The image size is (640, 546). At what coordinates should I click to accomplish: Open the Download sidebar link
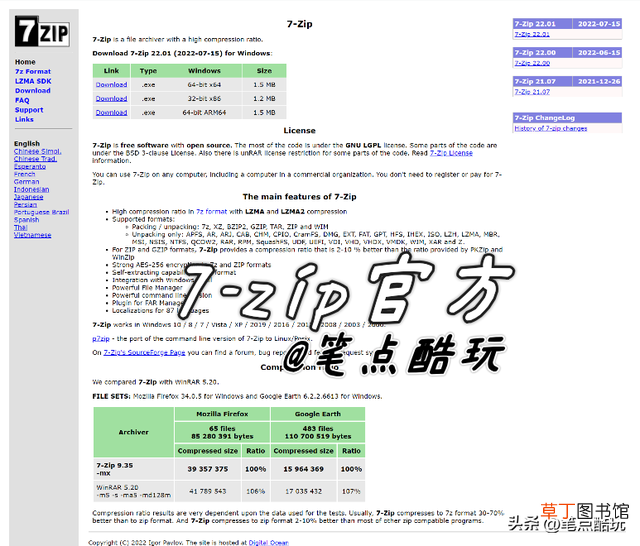coord(33,91)
